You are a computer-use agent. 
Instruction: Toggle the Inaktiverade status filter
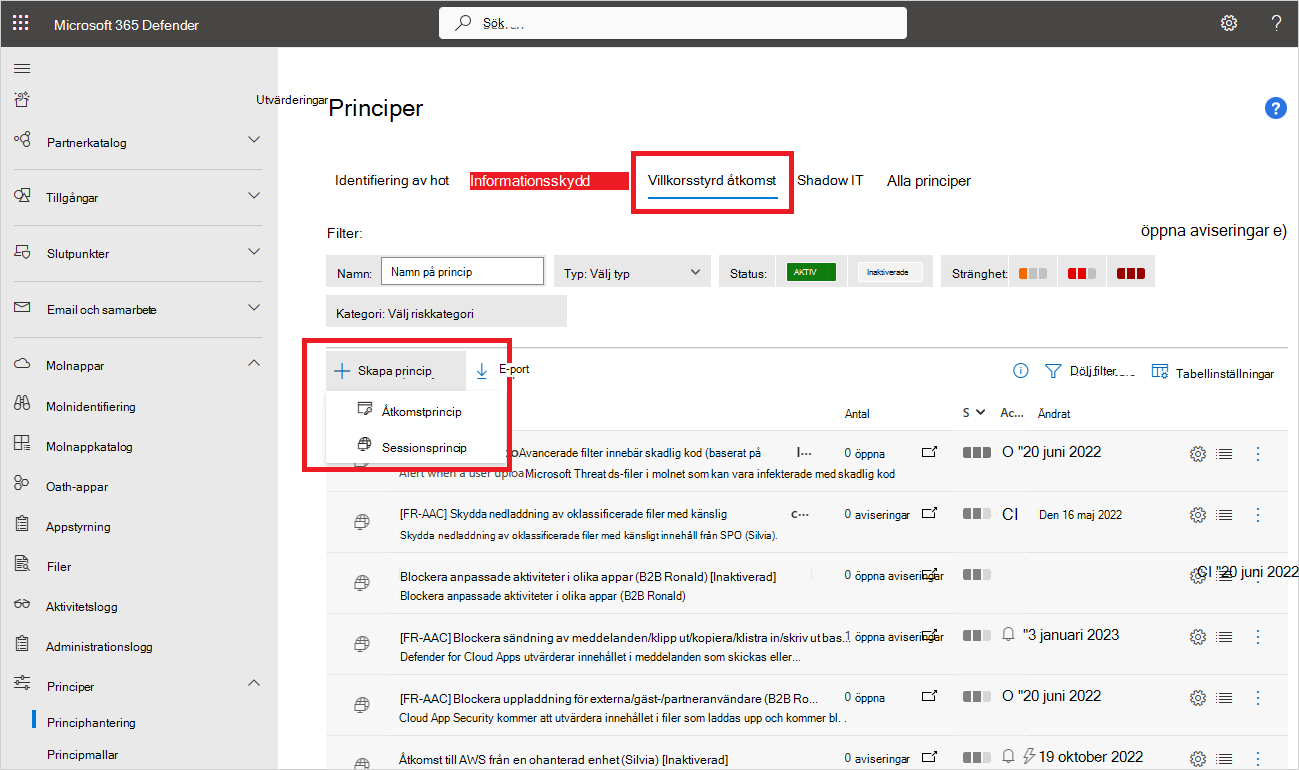click(888, 272)
